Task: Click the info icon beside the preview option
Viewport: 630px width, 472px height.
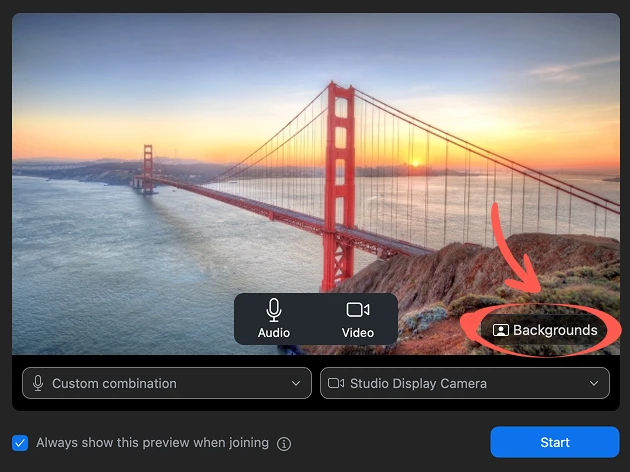Action: (284, 444)
